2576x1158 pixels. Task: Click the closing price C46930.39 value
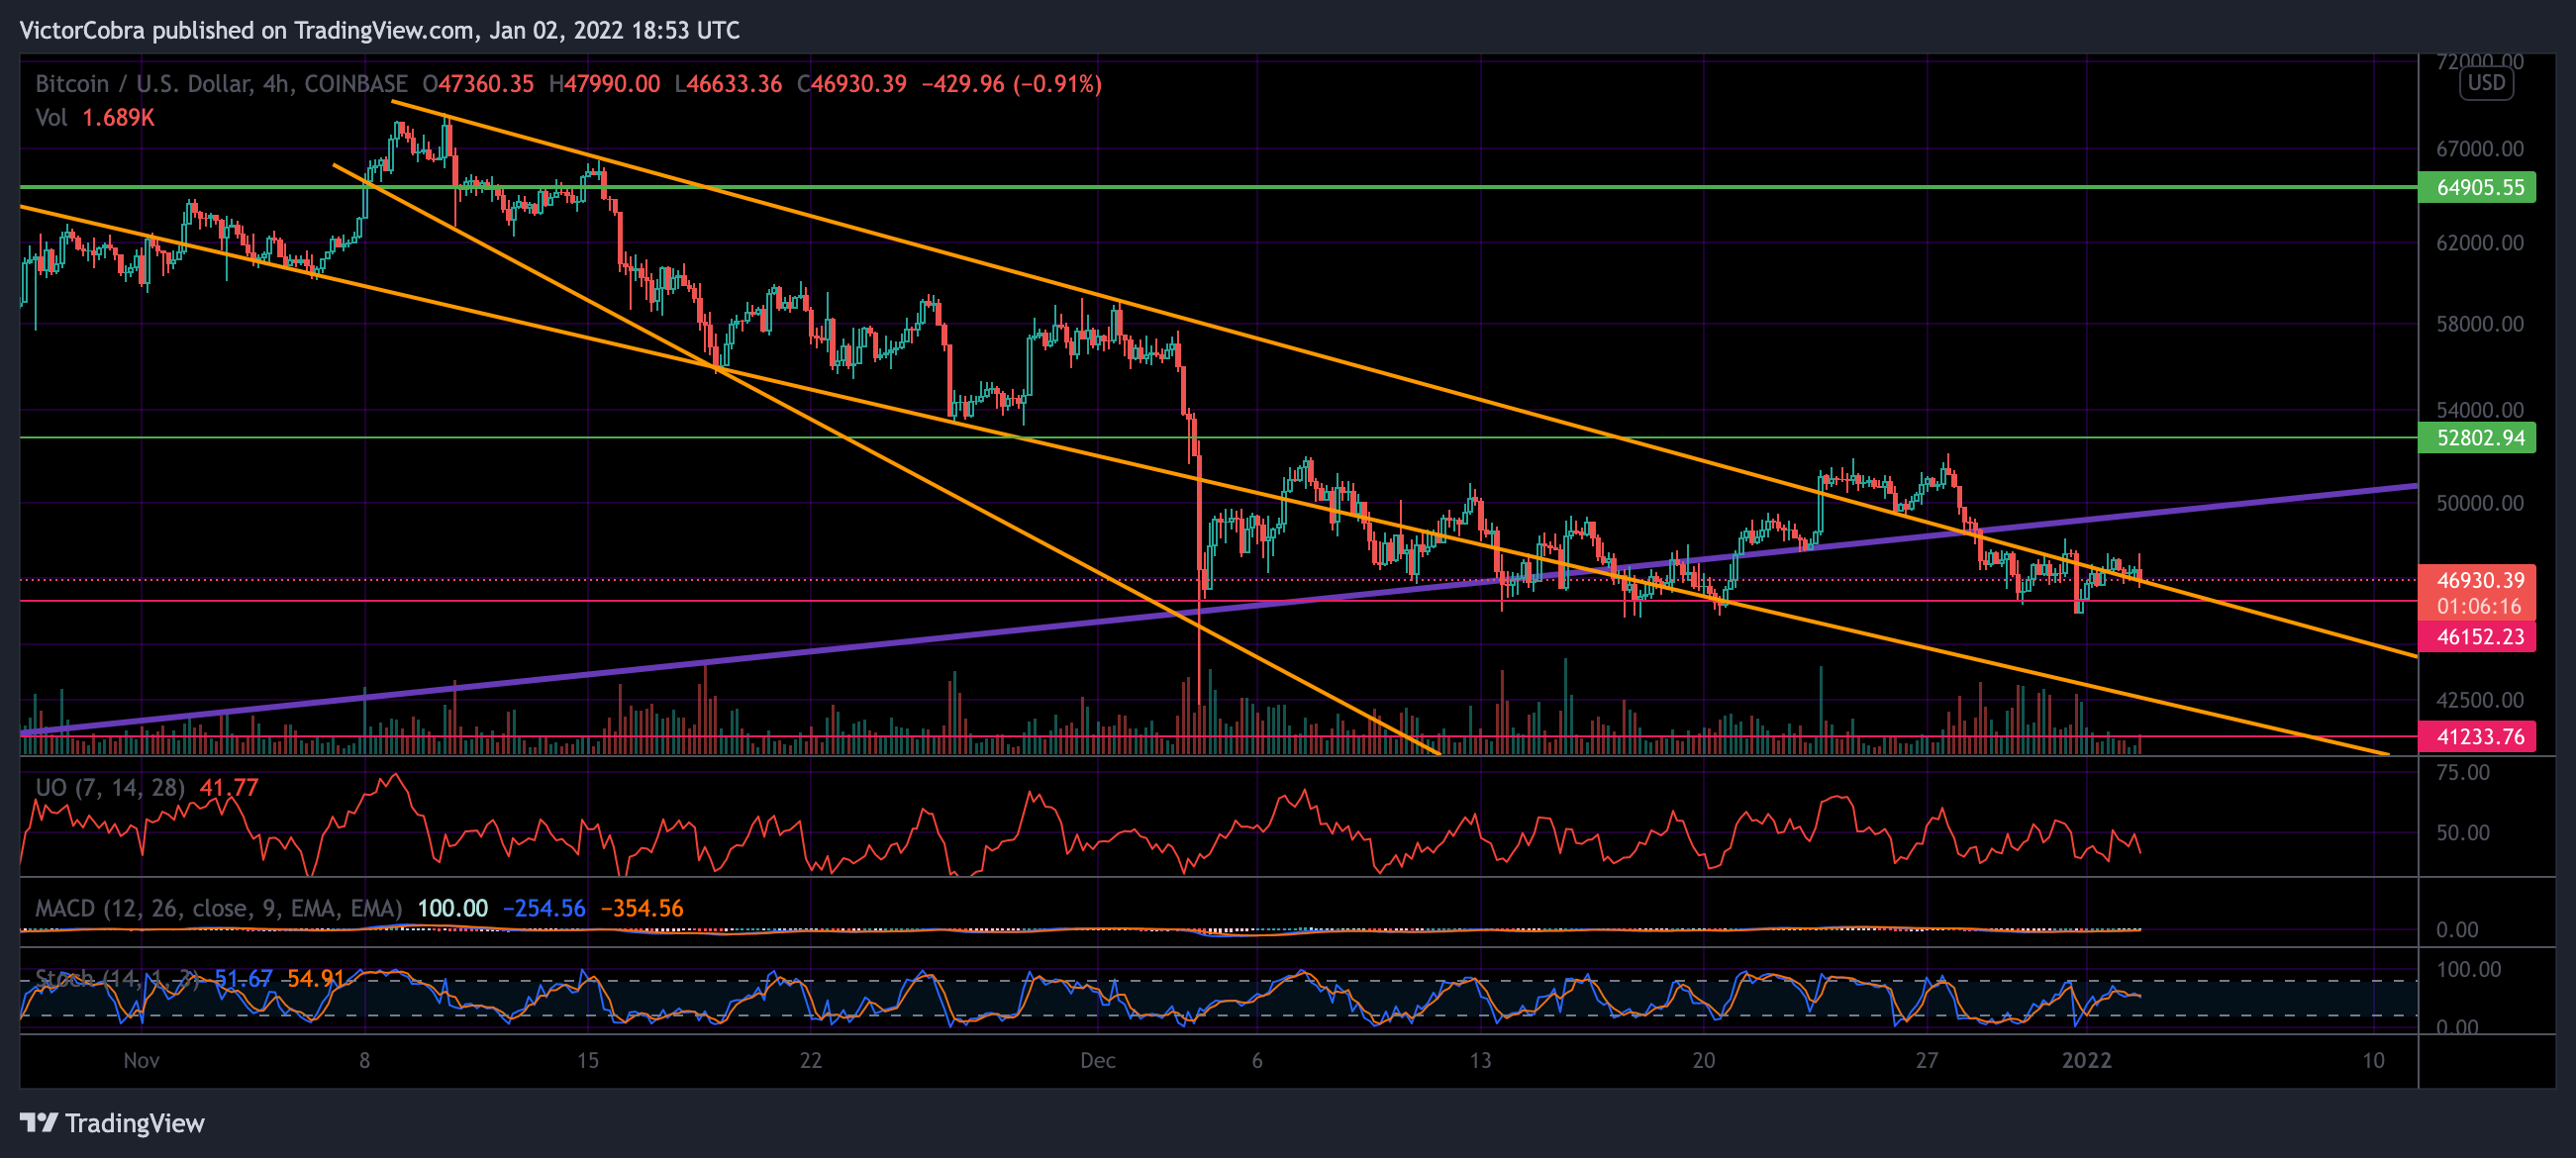tap(851, 84)
